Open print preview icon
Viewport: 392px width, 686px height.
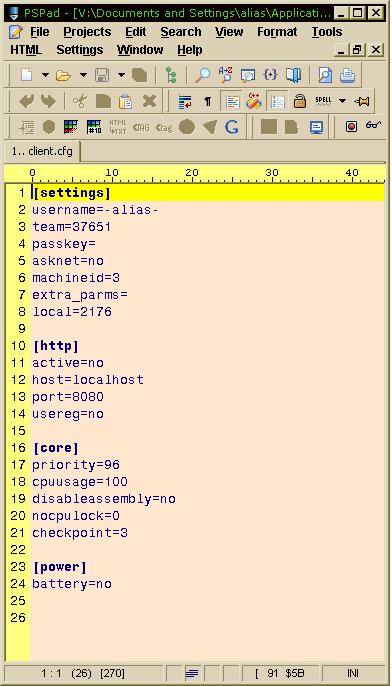pos(325,75)
